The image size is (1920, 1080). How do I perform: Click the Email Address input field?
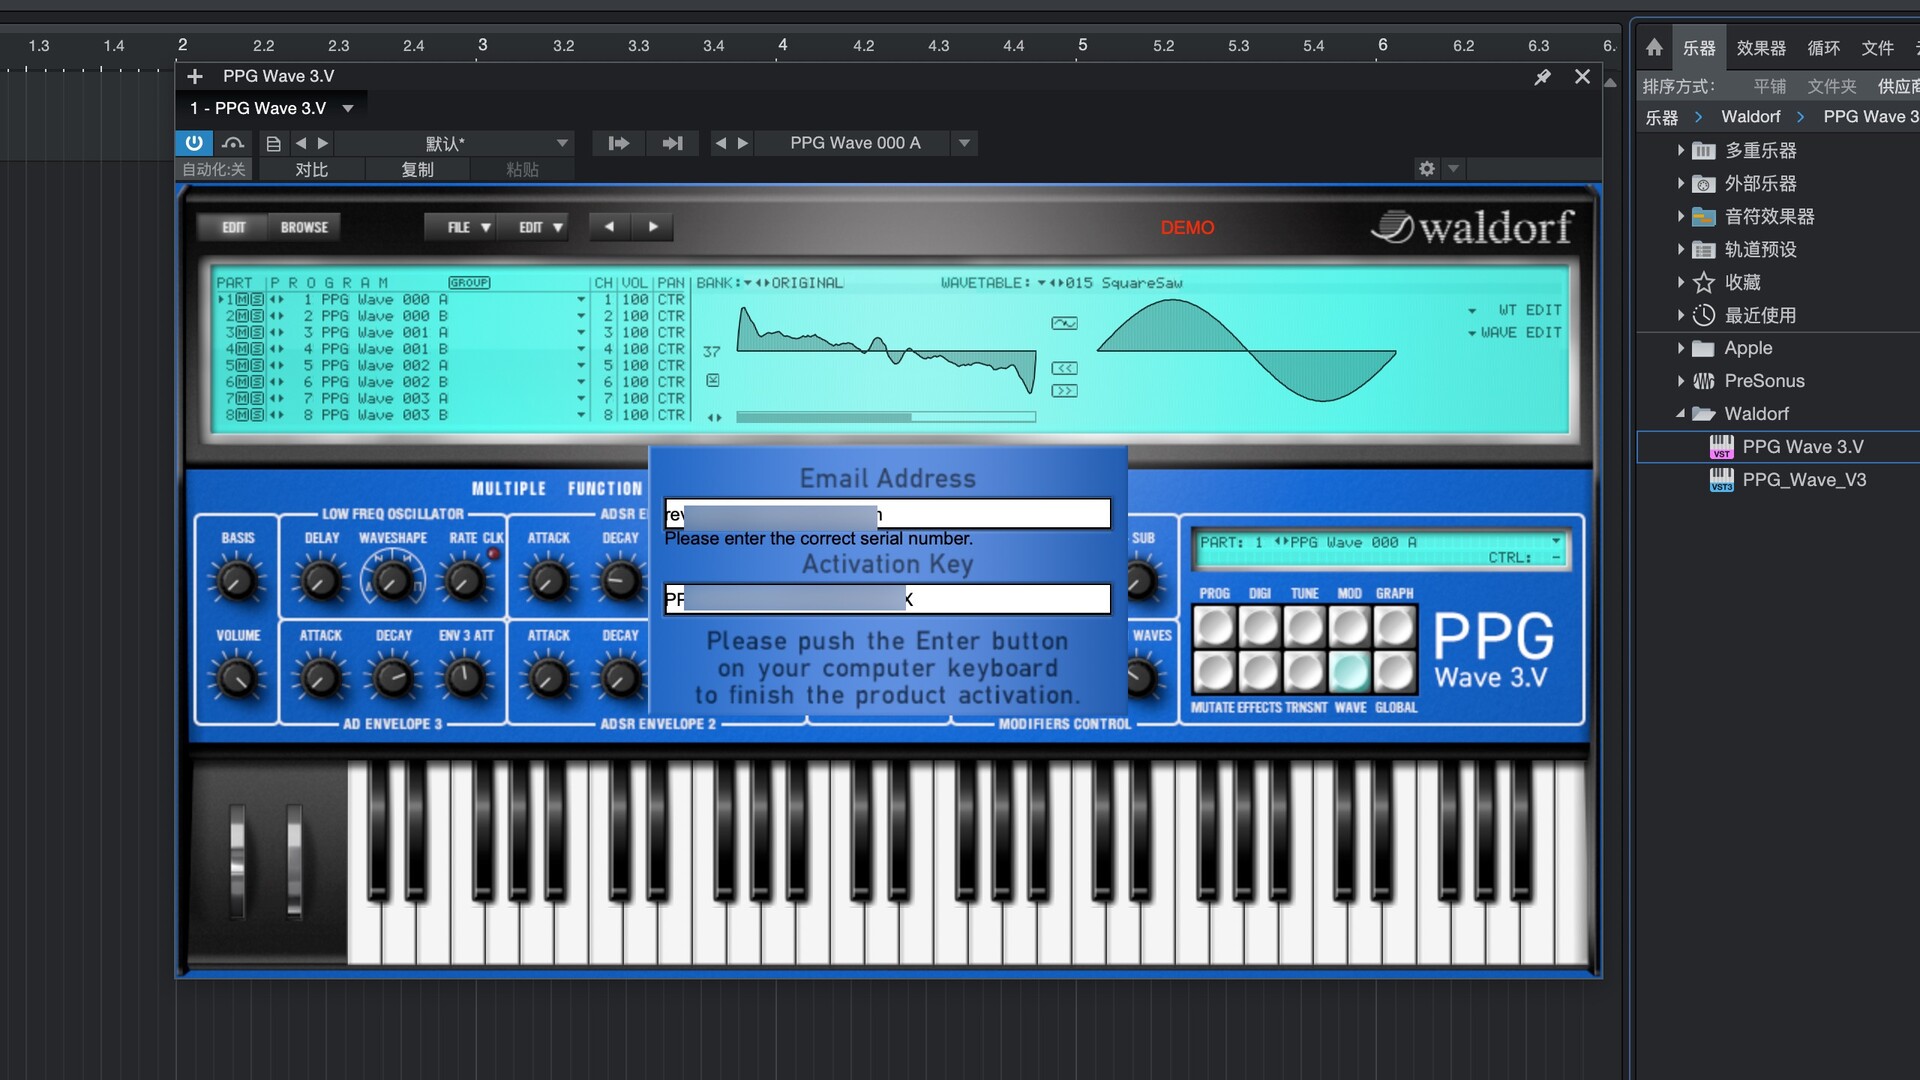pos(887,514)
